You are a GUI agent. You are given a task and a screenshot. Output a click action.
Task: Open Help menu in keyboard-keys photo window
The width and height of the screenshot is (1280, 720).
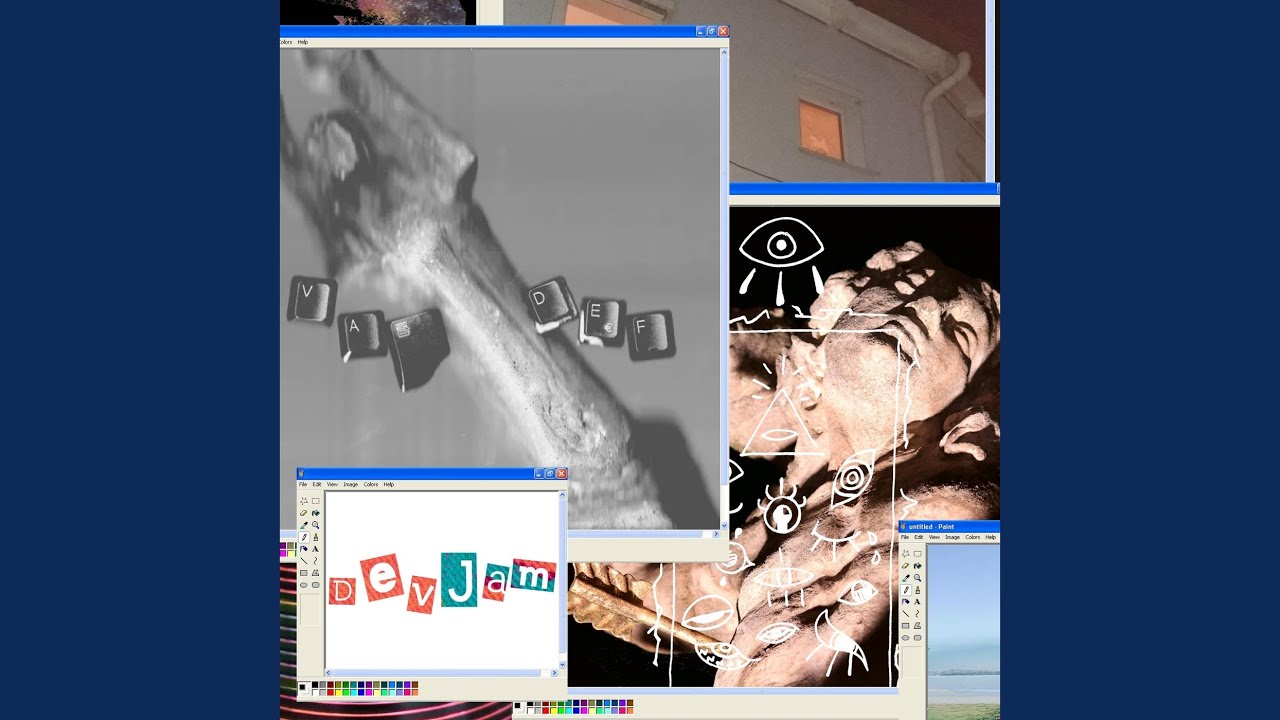[302, 42]
